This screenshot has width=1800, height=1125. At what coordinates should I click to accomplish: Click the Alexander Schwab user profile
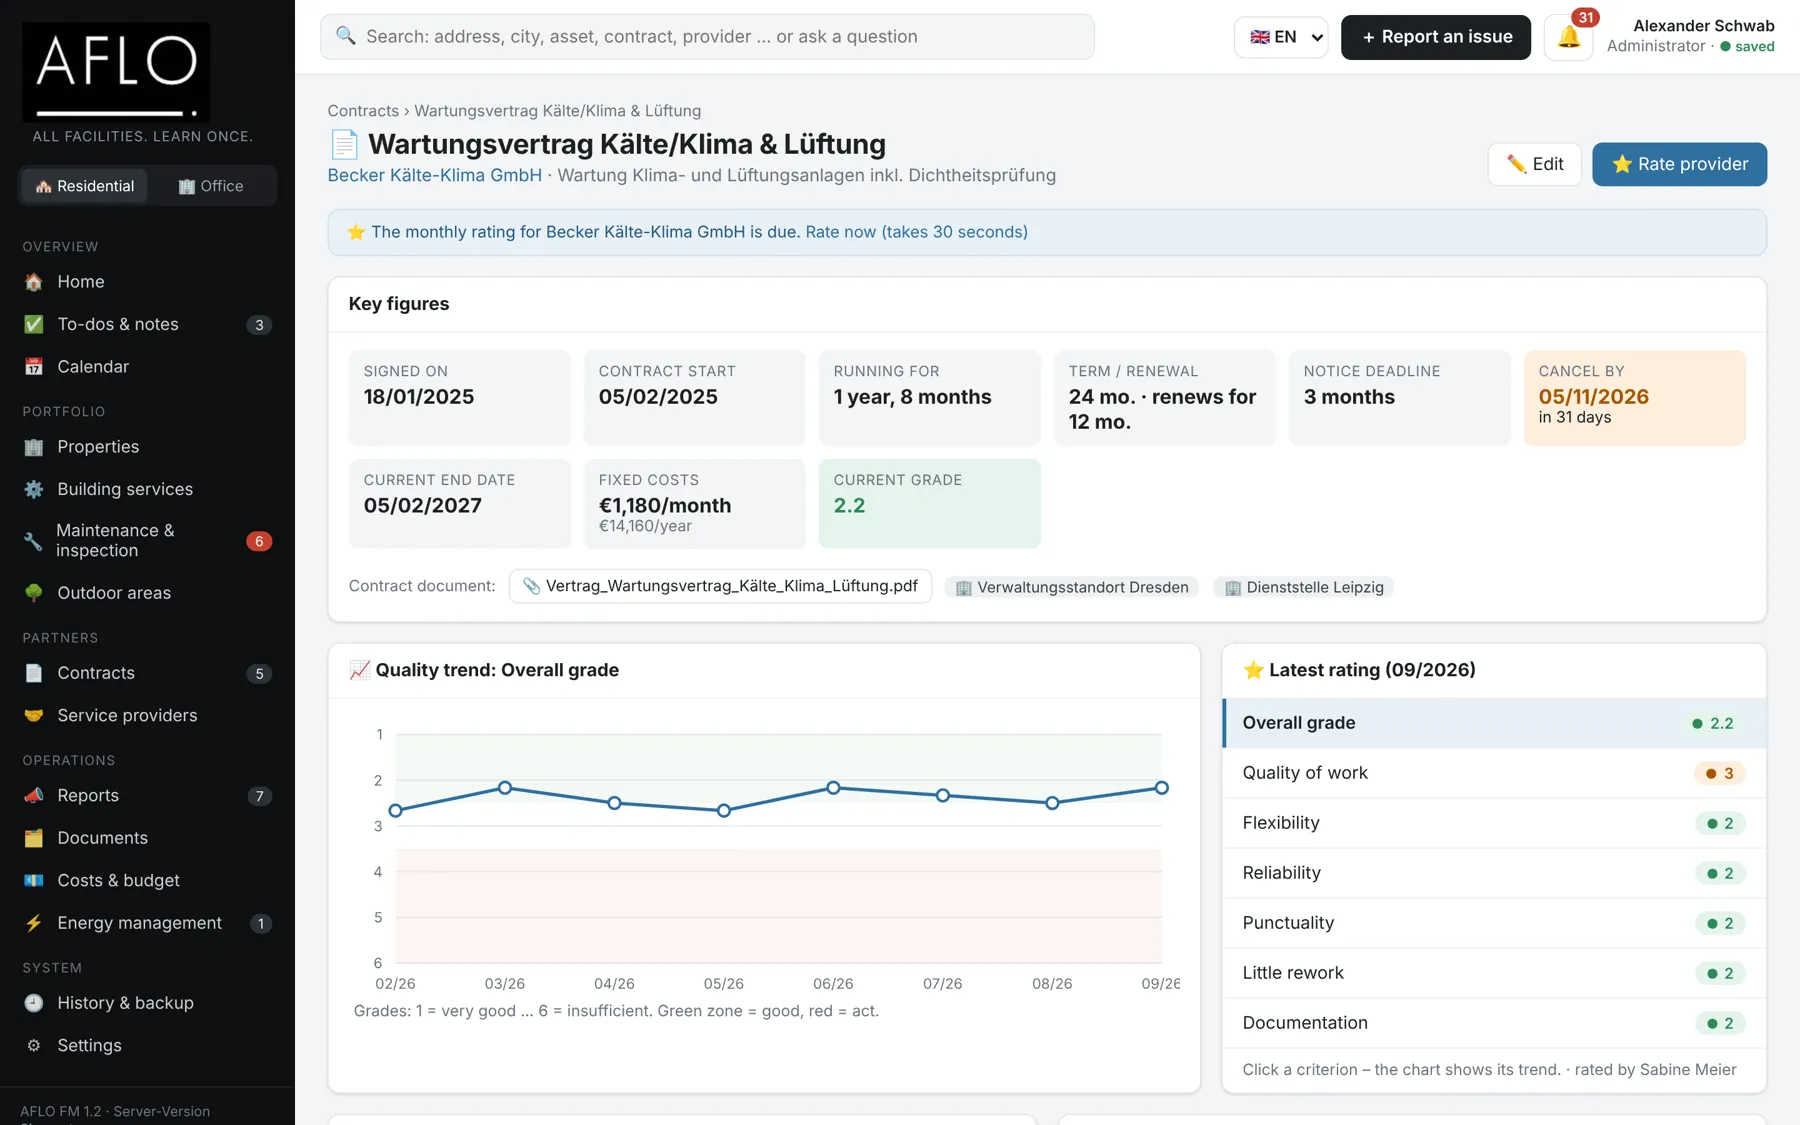(x=1690, y=36)
